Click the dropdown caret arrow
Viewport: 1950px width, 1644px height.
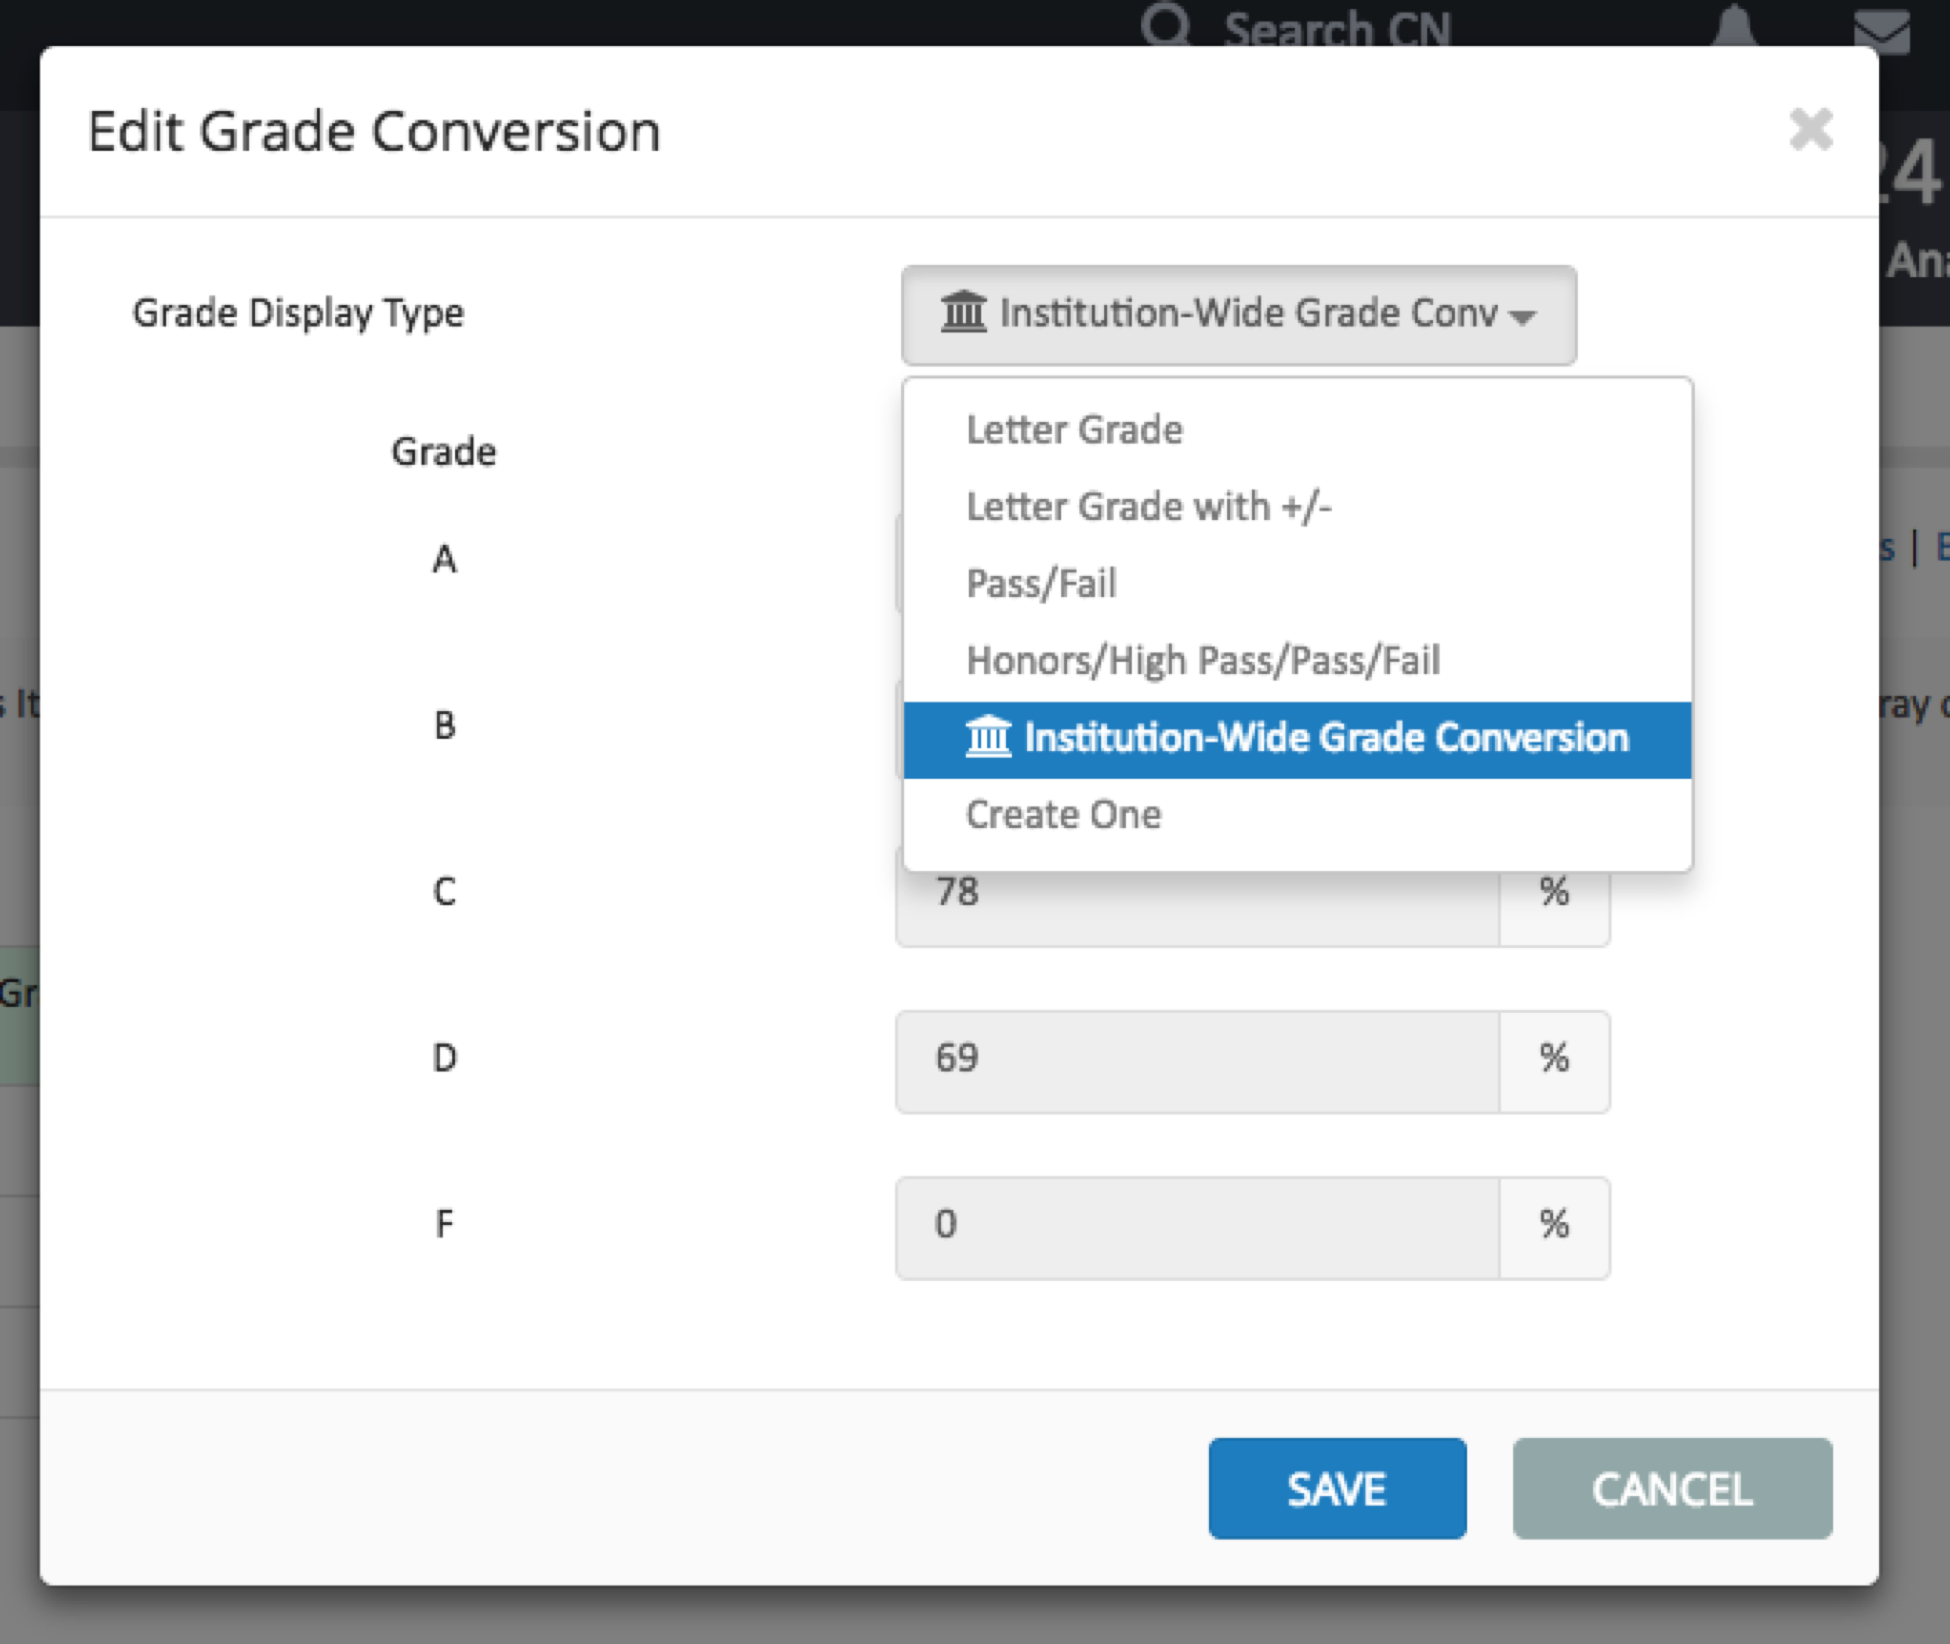point(1522,317)
